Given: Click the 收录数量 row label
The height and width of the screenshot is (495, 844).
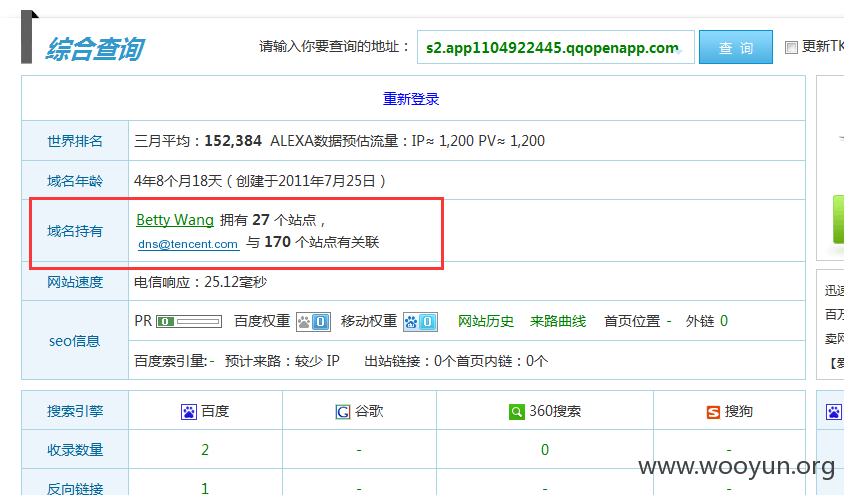Looking at the screenshot, I should [x=75, y=450].
